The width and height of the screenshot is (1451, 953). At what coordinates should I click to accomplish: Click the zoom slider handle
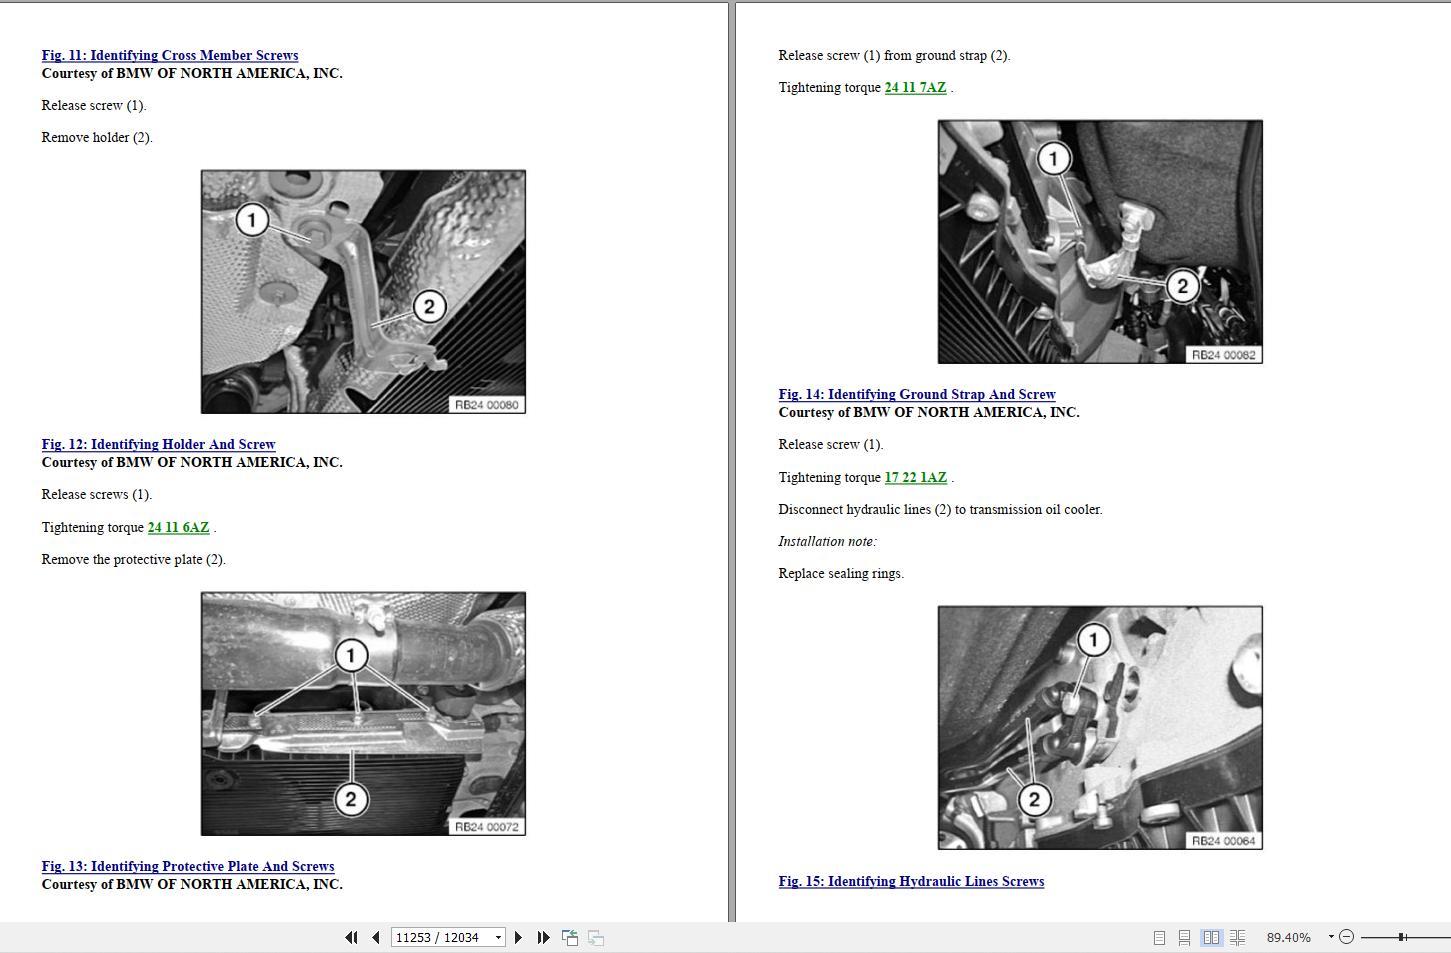coord(1402,937)
